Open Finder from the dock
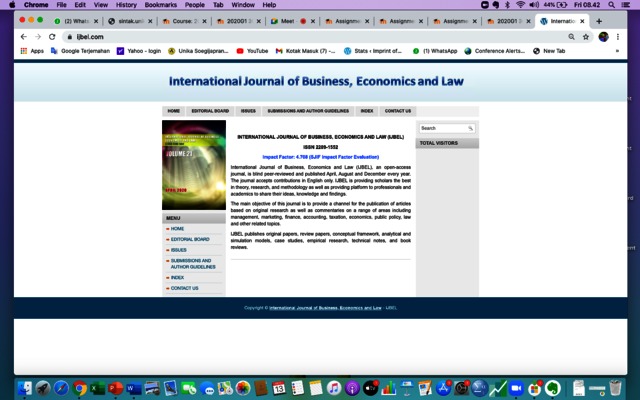This screenshot has height=400, width=640. pos(24,387)
